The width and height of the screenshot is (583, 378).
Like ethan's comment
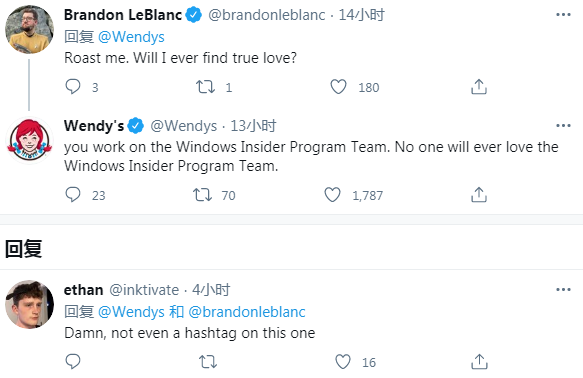(343, 362)
